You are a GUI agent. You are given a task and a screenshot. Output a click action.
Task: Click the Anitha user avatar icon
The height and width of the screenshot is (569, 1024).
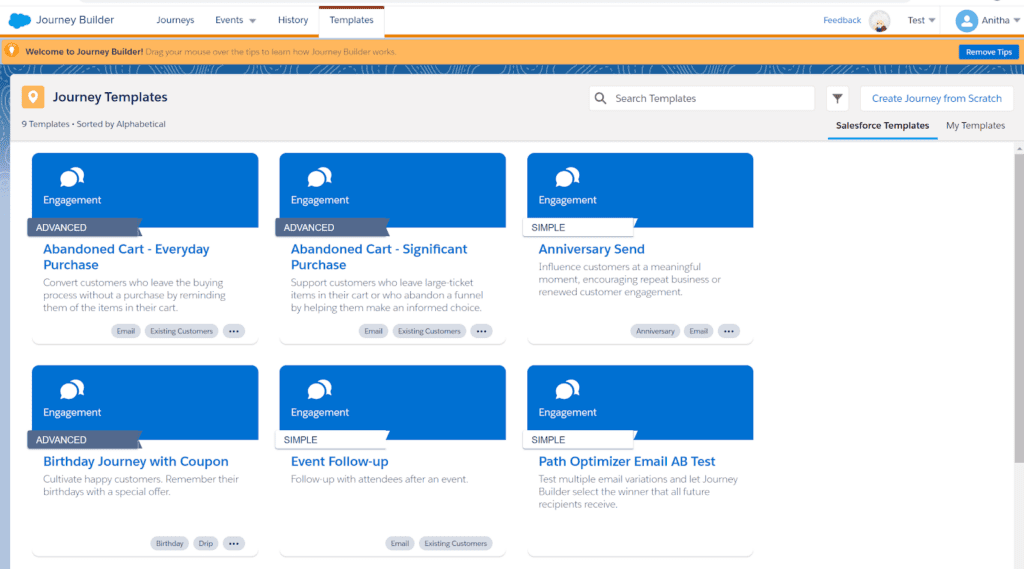click(966, 20)
